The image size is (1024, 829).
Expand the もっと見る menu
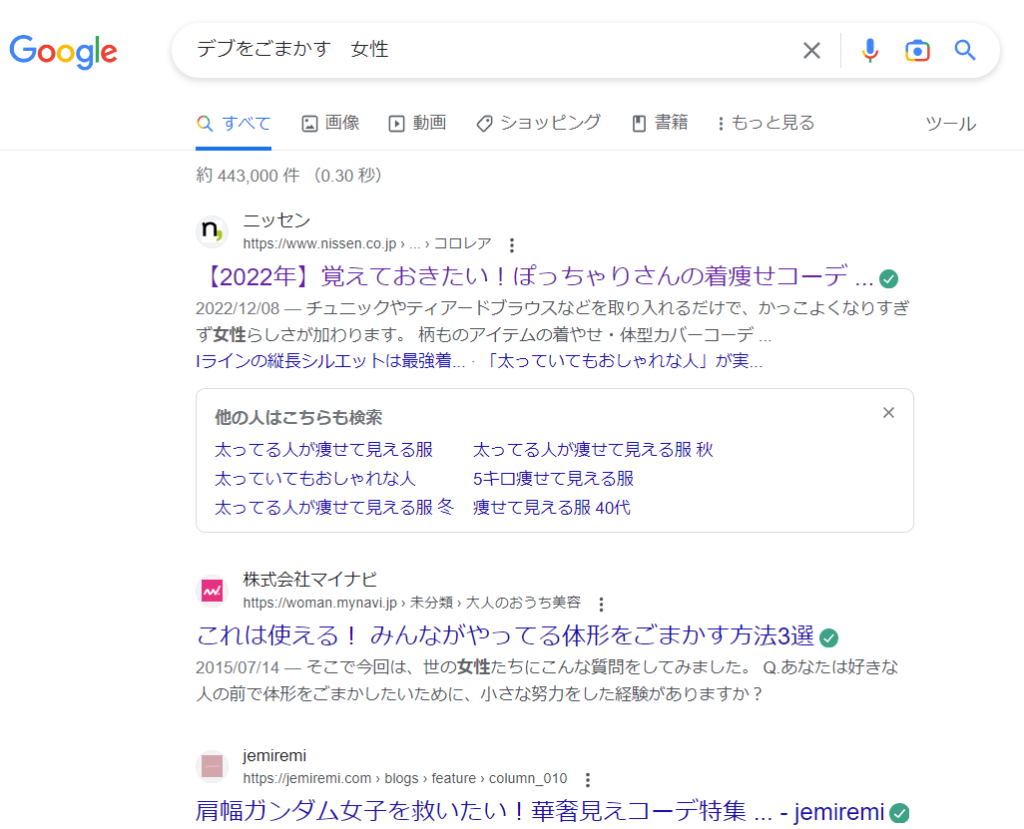[x=766, y=123]
